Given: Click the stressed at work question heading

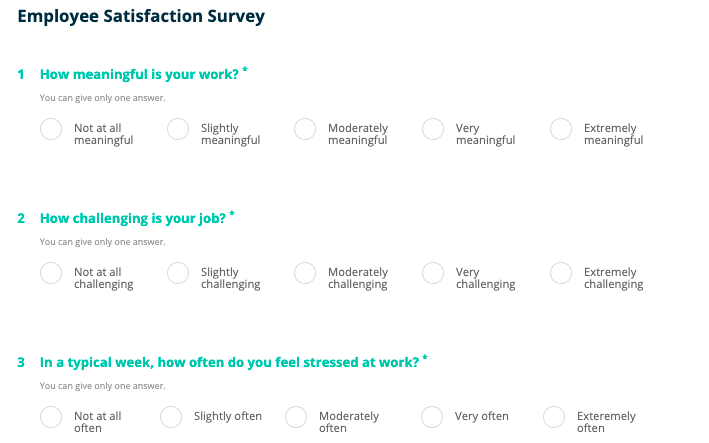Looking at the screenshot, I should [230, 363].
